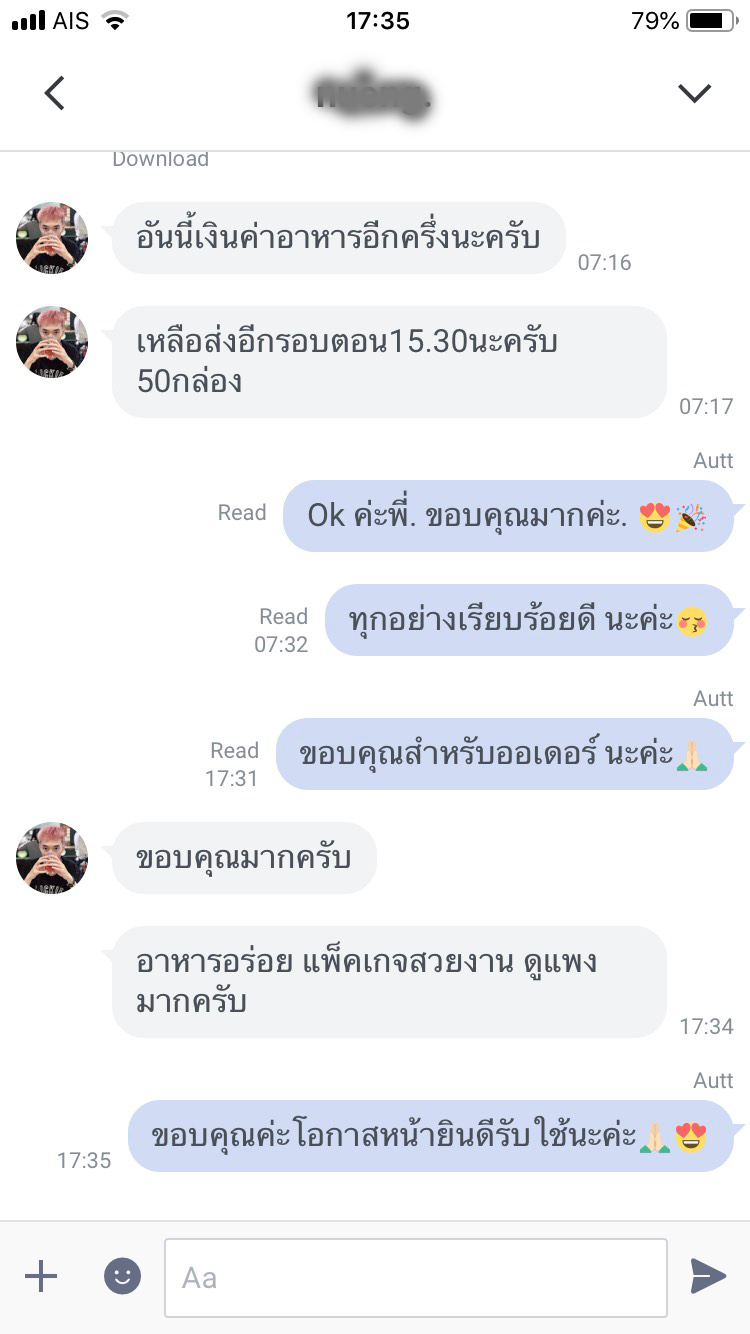Expand the chat options chevron at top right
750x1334 pixels.
coord(694,93)
